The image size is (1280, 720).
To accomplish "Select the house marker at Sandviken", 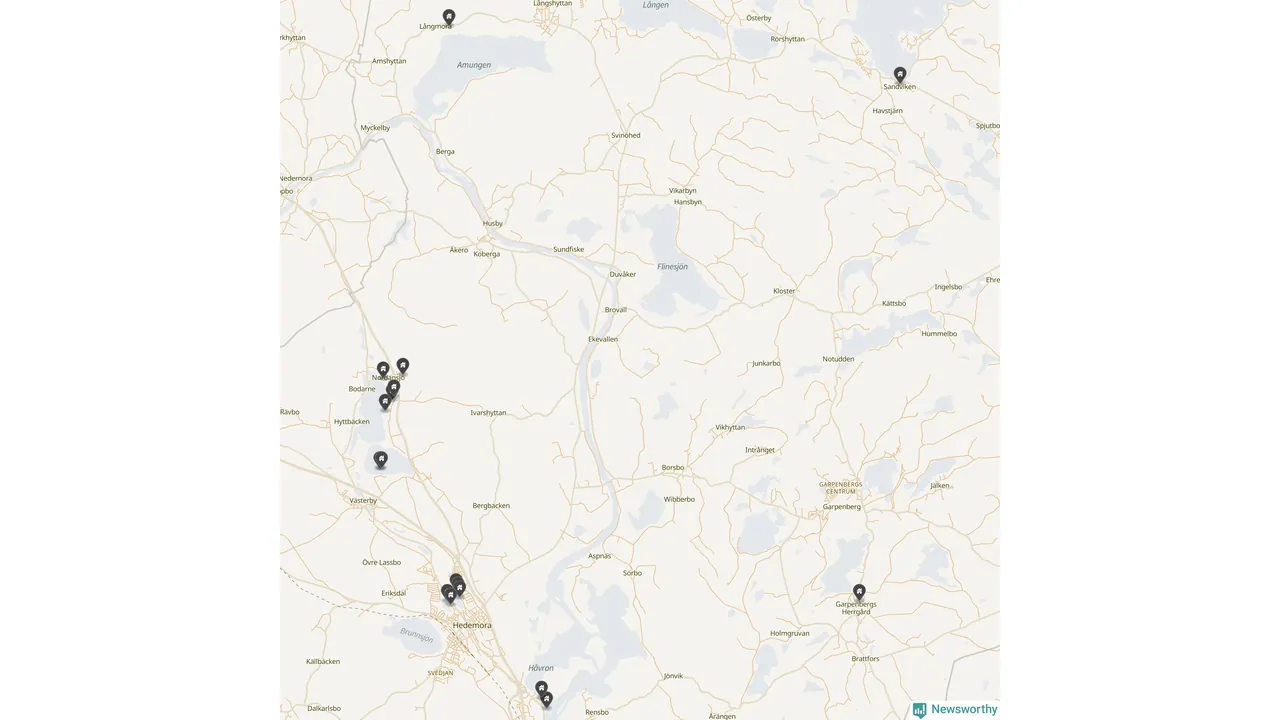I will pyautogui.click(x=900, y=75).
